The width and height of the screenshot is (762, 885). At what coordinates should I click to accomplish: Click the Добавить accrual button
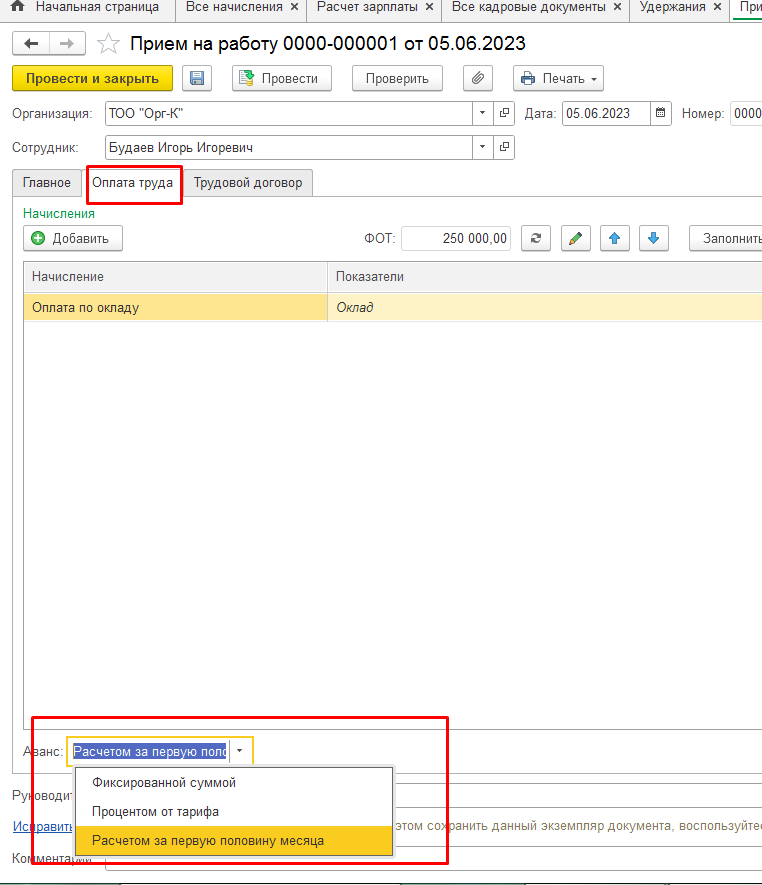73,238
